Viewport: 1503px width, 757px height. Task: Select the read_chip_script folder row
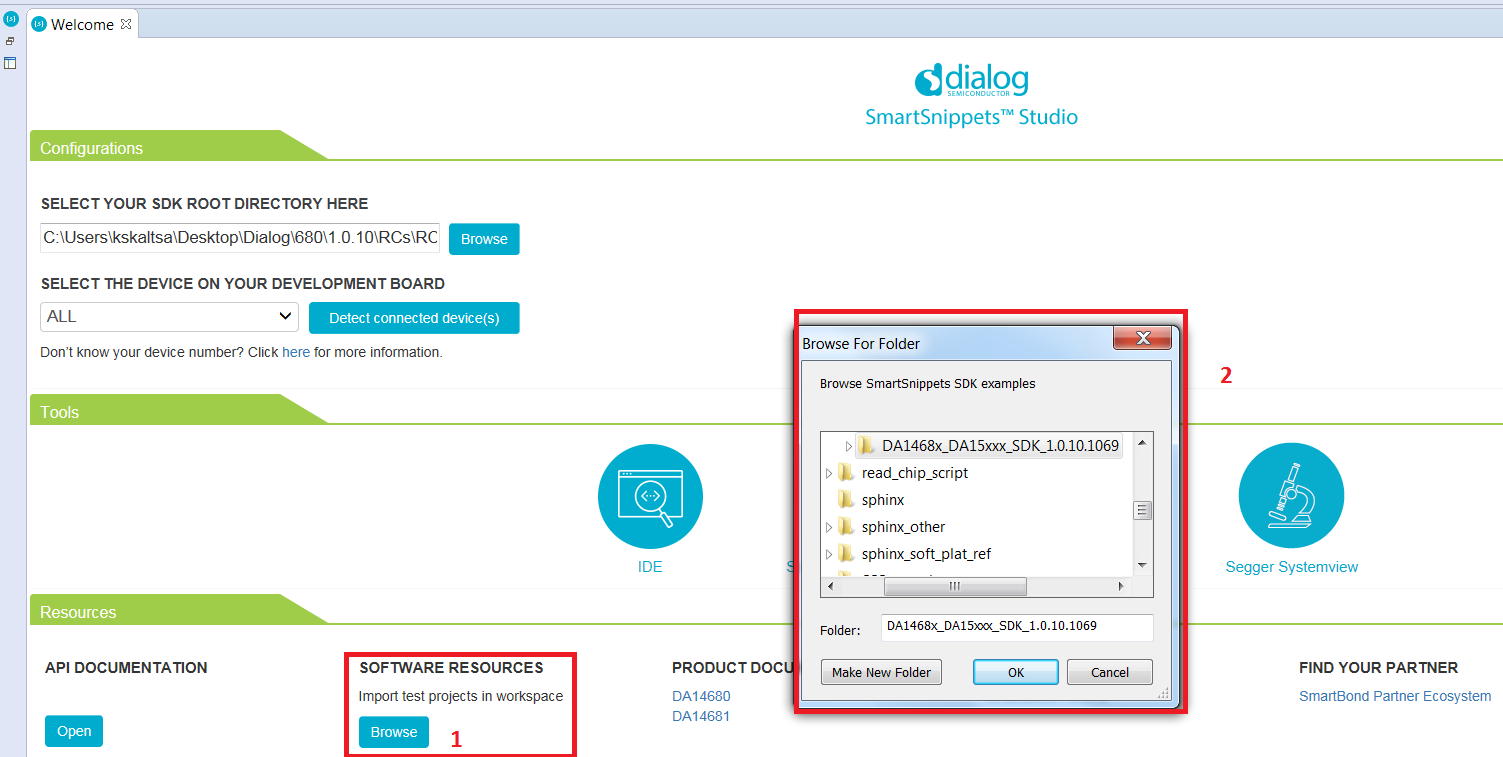click(x=915, y=472)
